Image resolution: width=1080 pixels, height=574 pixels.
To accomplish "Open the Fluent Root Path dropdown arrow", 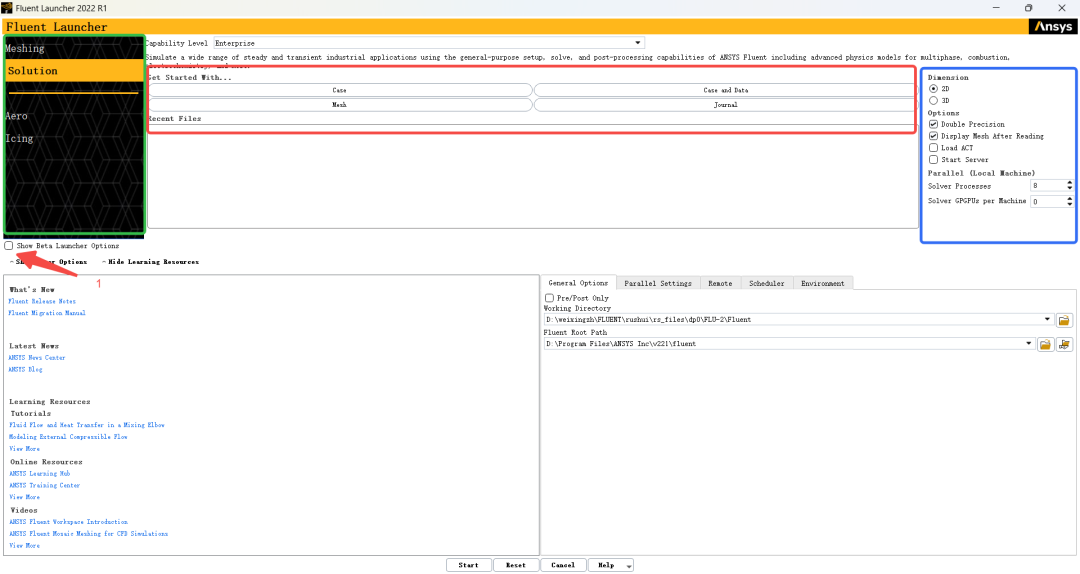I will 1028,343.
